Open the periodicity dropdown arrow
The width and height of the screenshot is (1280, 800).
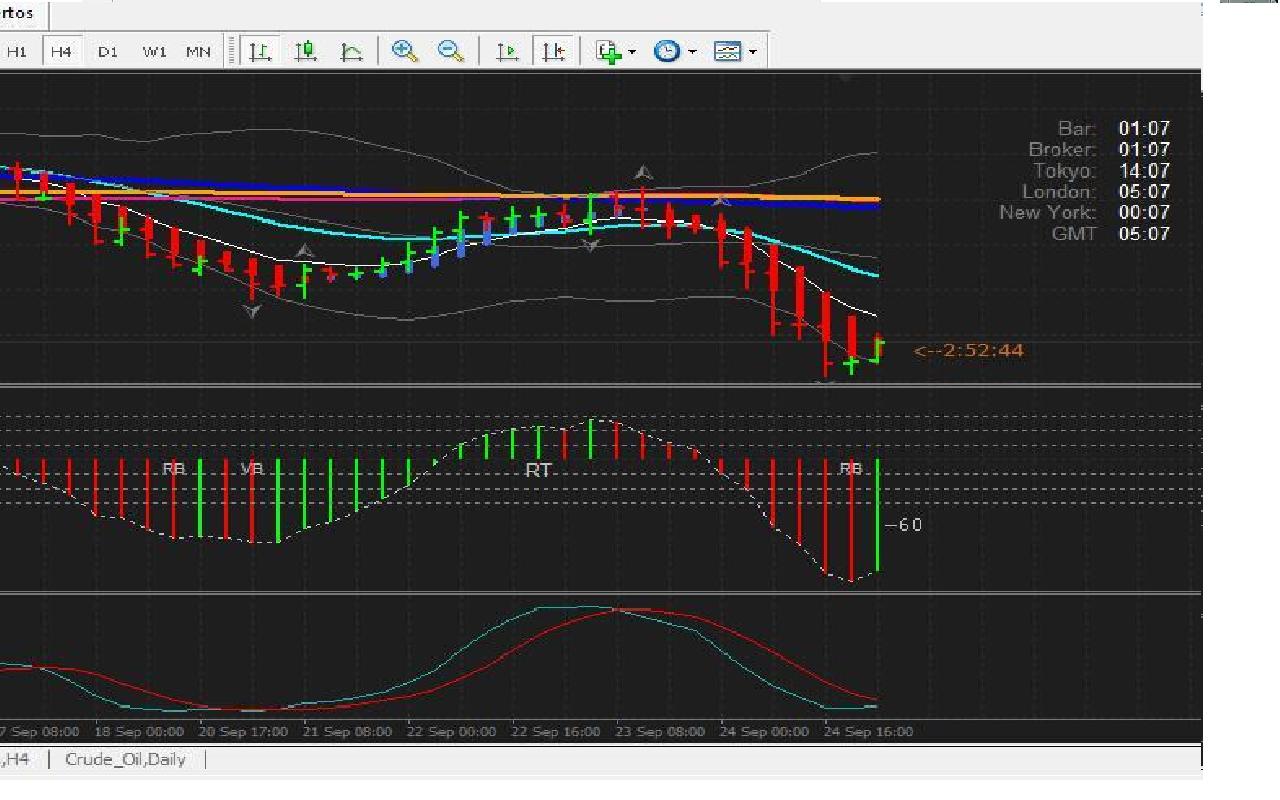click(x=692, y=52)
